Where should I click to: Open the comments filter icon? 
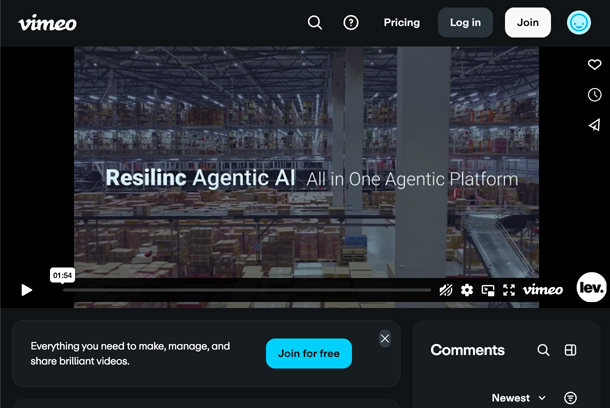(570, 398)
